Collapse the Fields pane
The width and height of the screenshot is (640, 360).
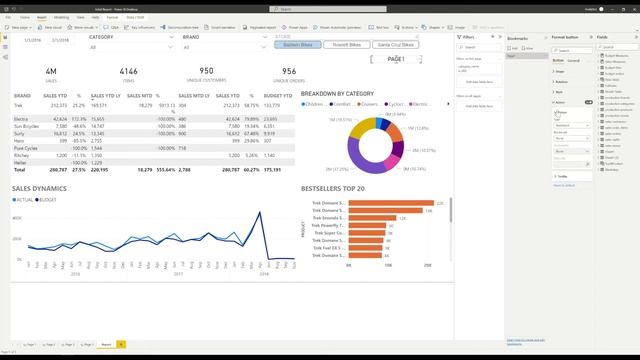(x=636, y=37)
